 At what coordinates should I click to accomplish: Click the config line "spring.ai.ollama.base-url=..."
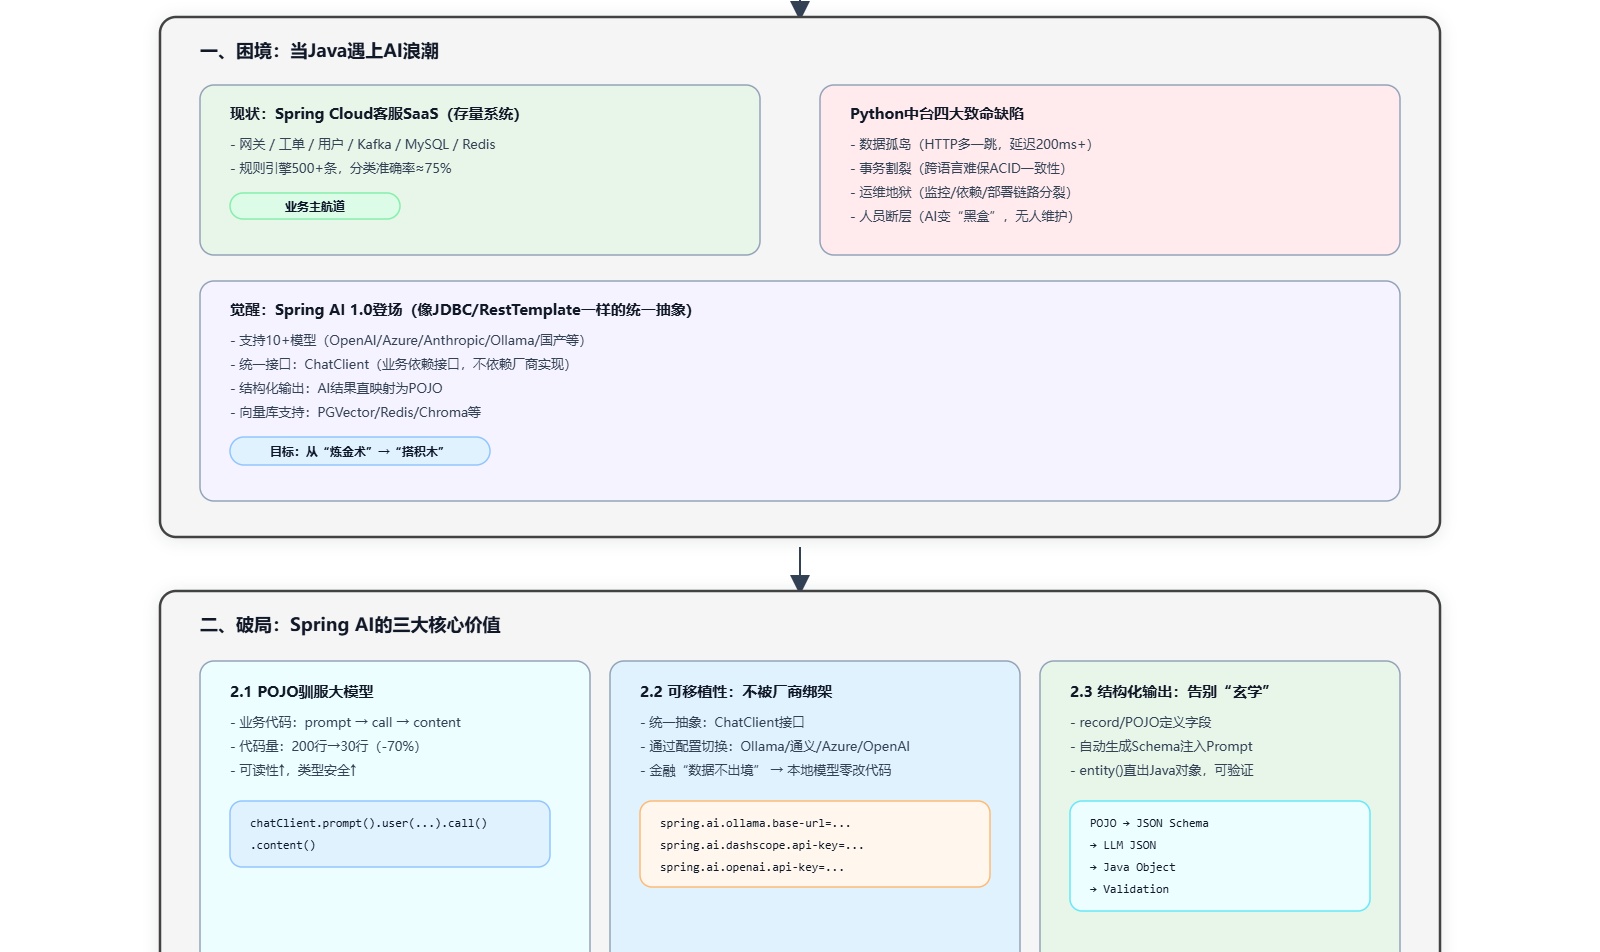756,823
